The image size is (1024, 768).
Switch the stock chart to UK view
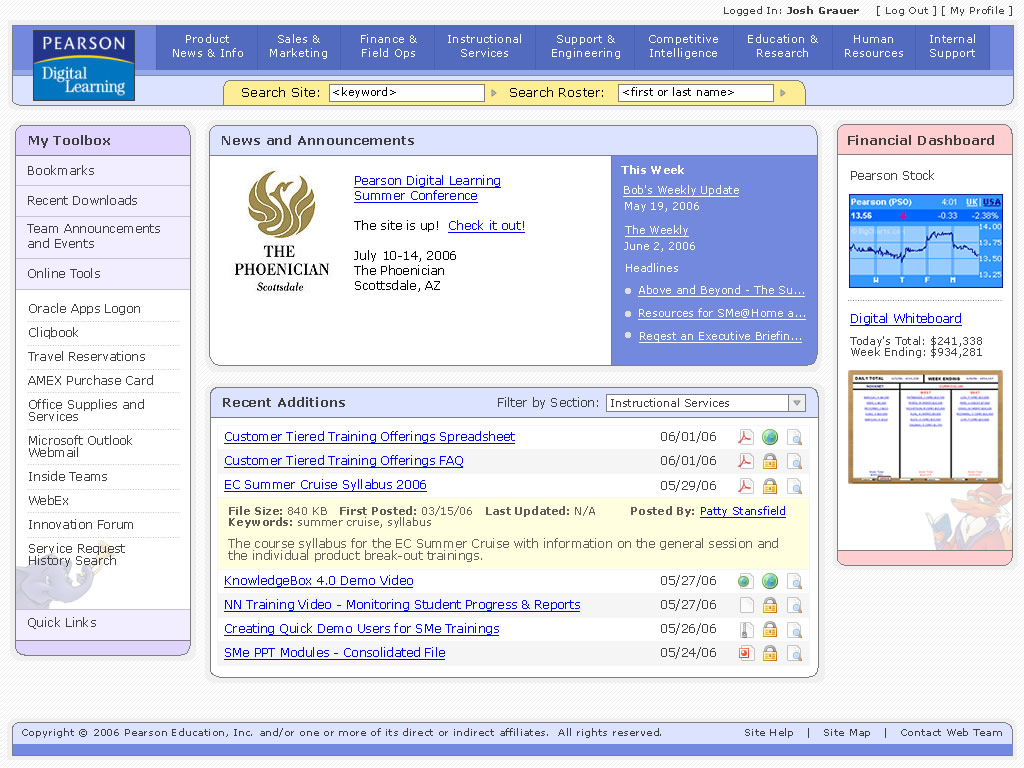972,202
